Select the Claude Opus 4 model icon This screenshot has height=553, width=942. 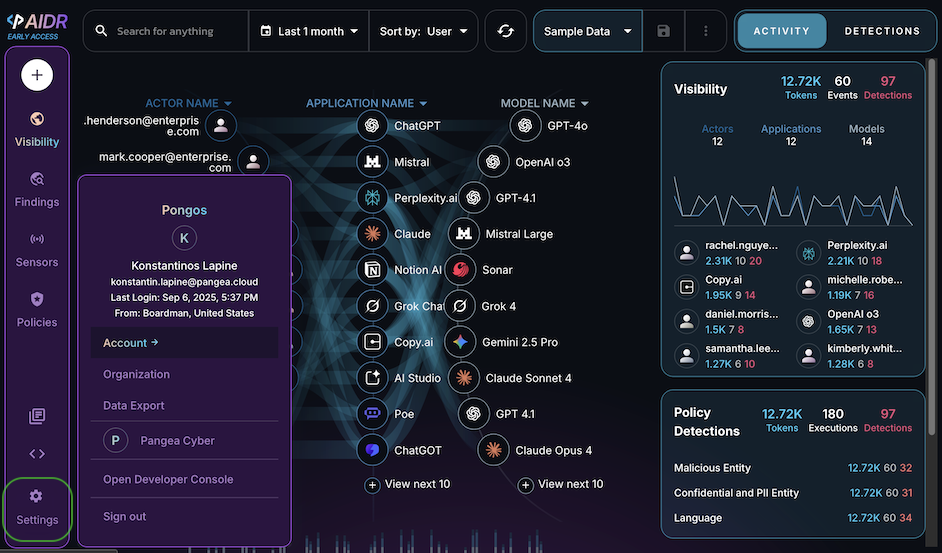[x=493, y=450]
